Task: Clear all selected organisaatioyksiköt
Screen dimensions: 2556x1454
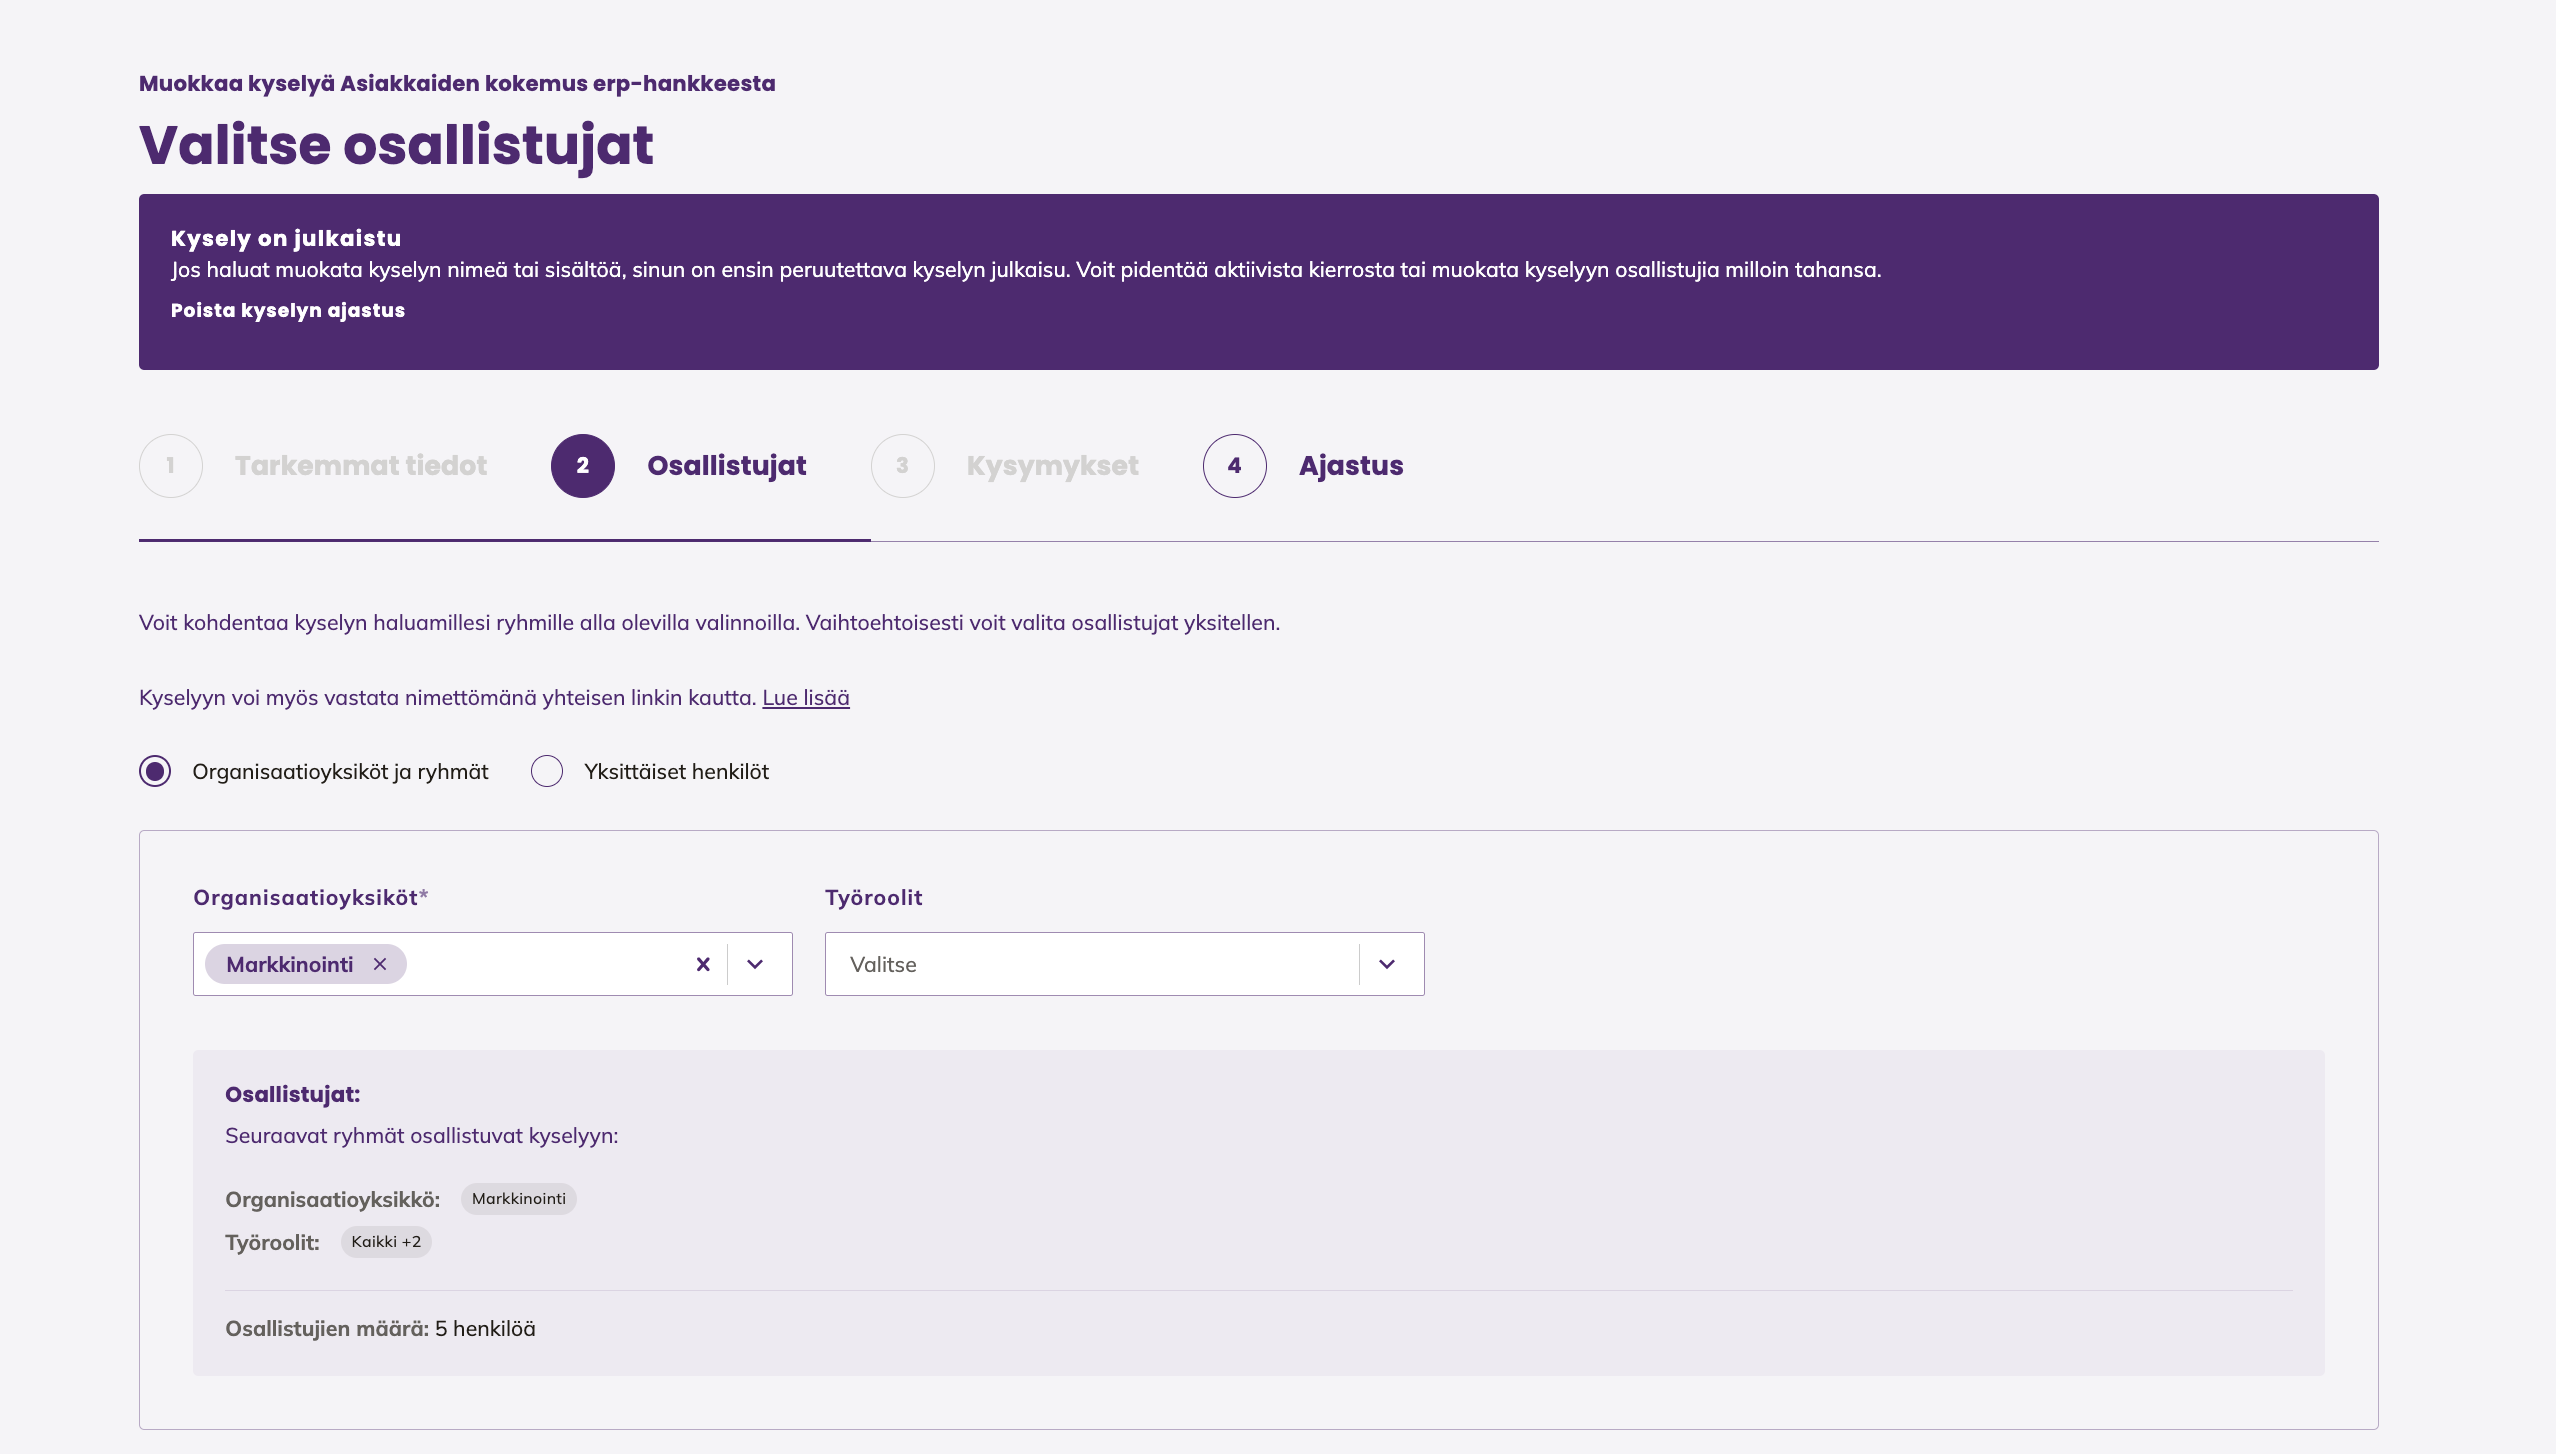Action: pyautogui.click(x=703, y=964)
